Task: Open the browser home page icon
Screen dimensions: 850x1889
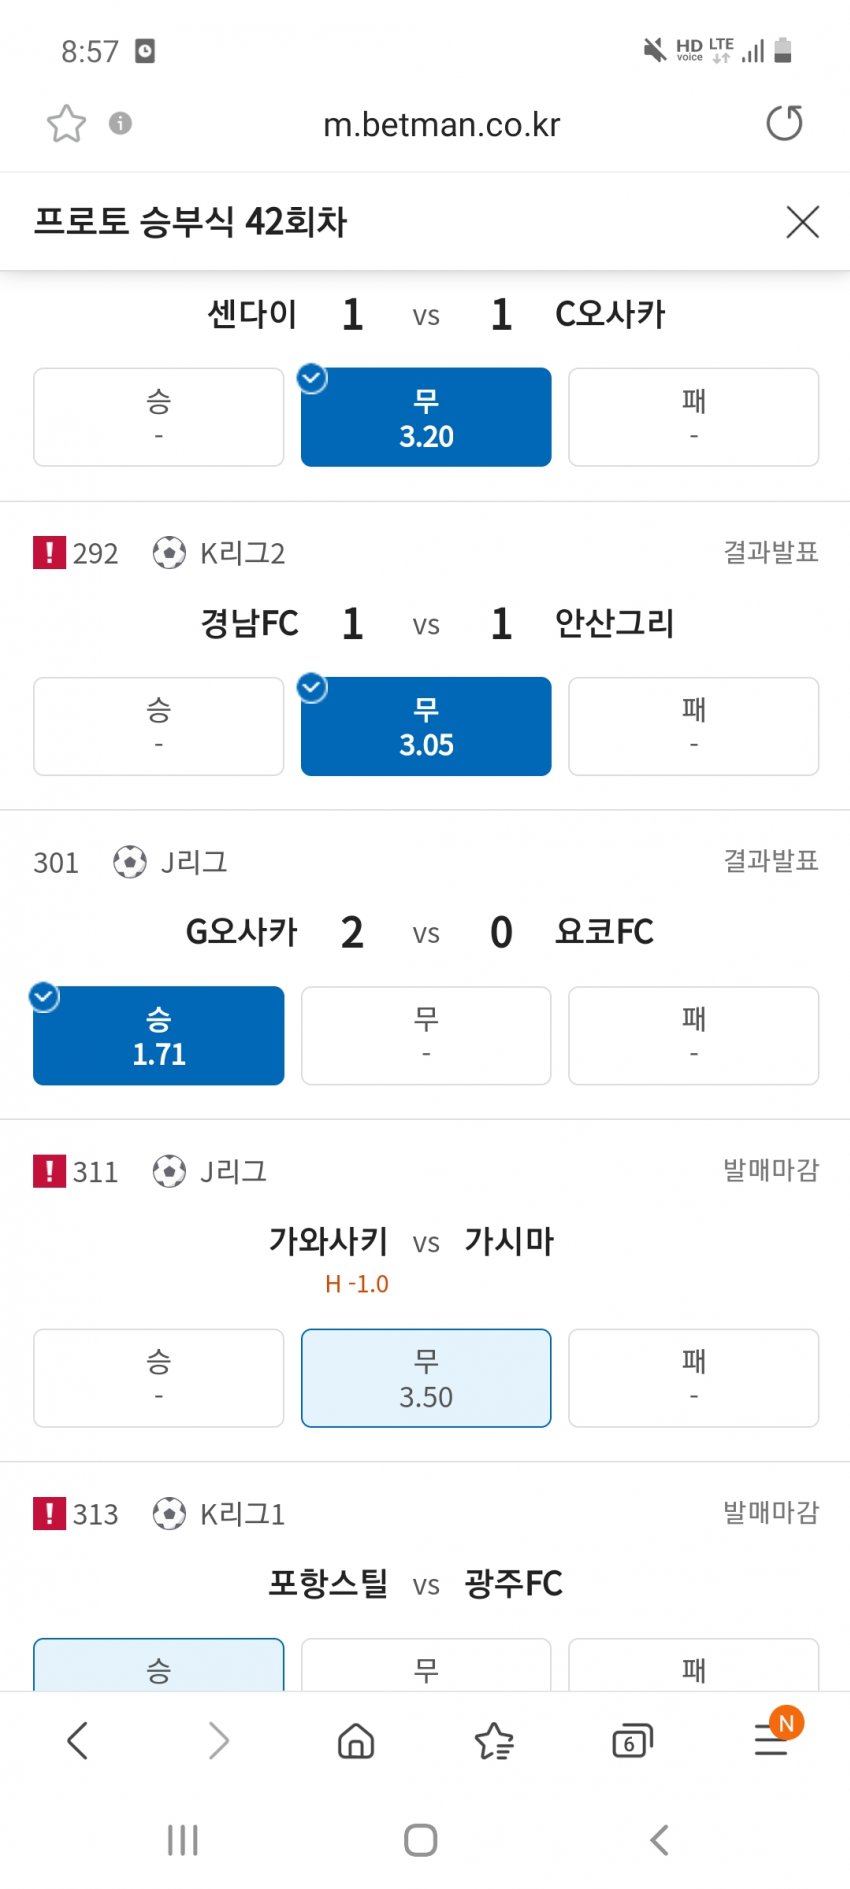Action: click(356, 1741)
